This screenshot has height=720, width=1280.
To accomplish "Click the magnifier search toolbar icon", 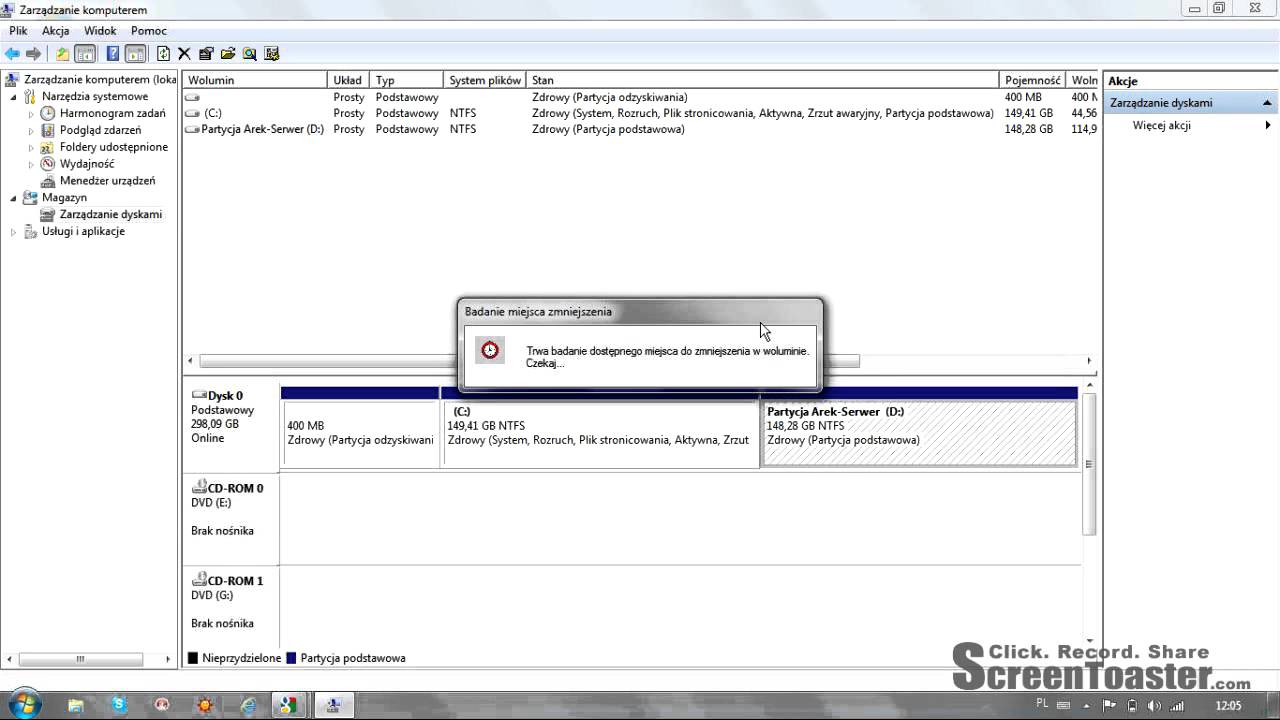I will (250, 54).
